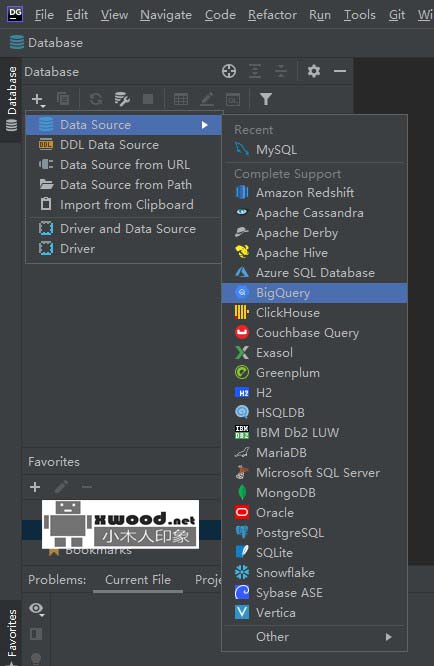This screenshot has height=666, width=434.
Task: Choose Amazon Redshift data source
Action: point(314,192)
